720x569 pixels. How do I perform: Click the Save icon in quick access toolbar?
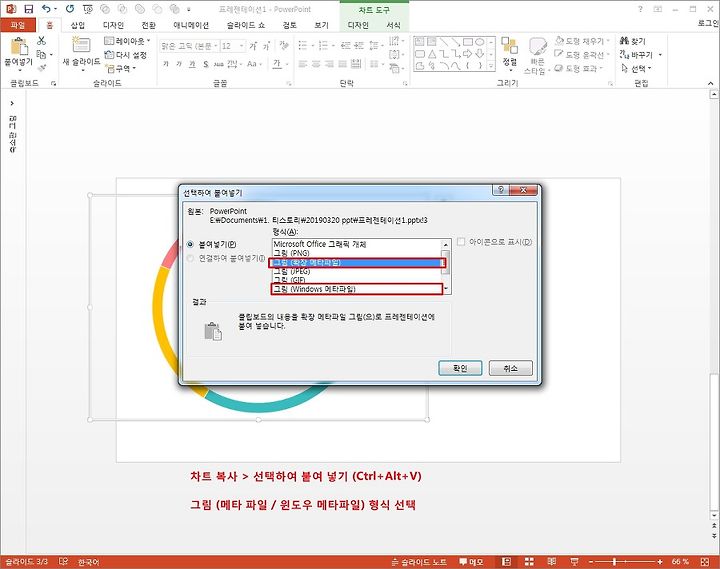(x=29, y=9)
